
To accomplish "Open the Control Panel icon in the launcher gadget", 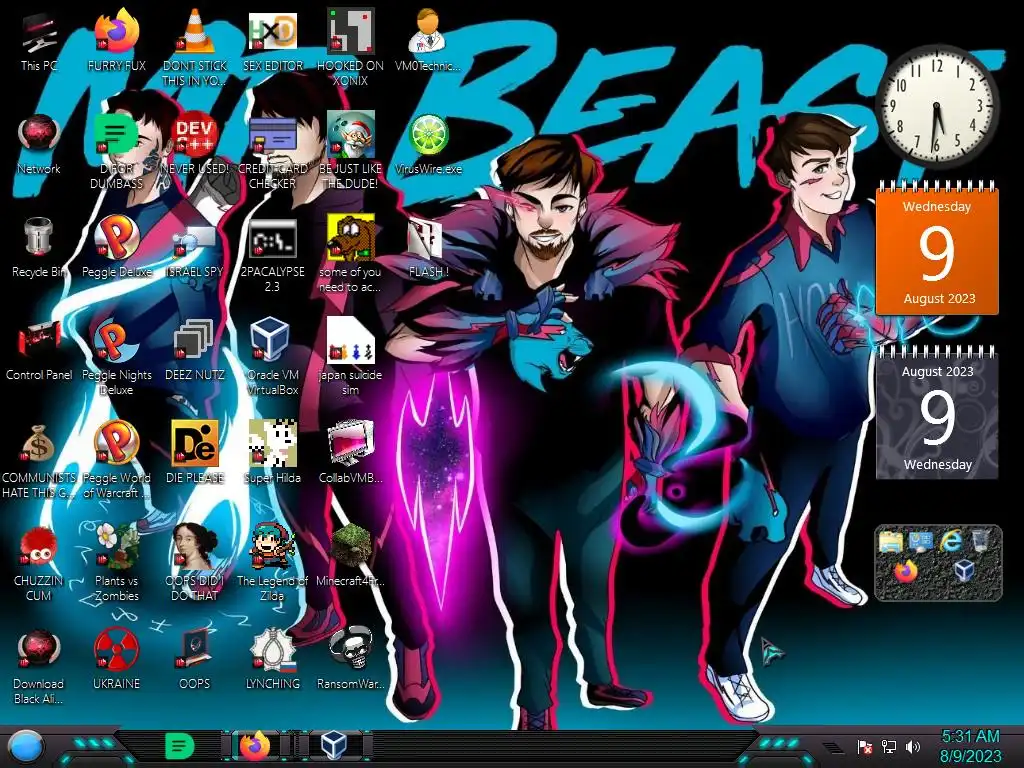I will pos(921,541).
